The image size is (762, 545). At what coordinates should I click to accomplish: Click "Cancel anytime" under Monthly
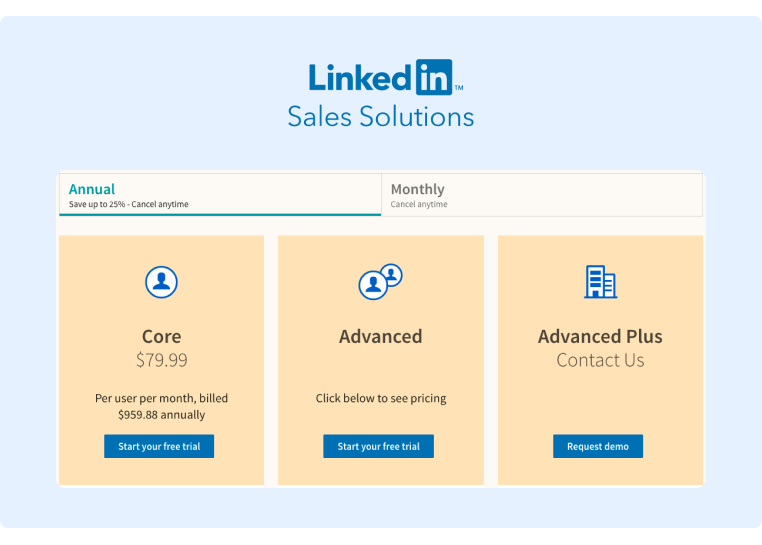point(419,205)
